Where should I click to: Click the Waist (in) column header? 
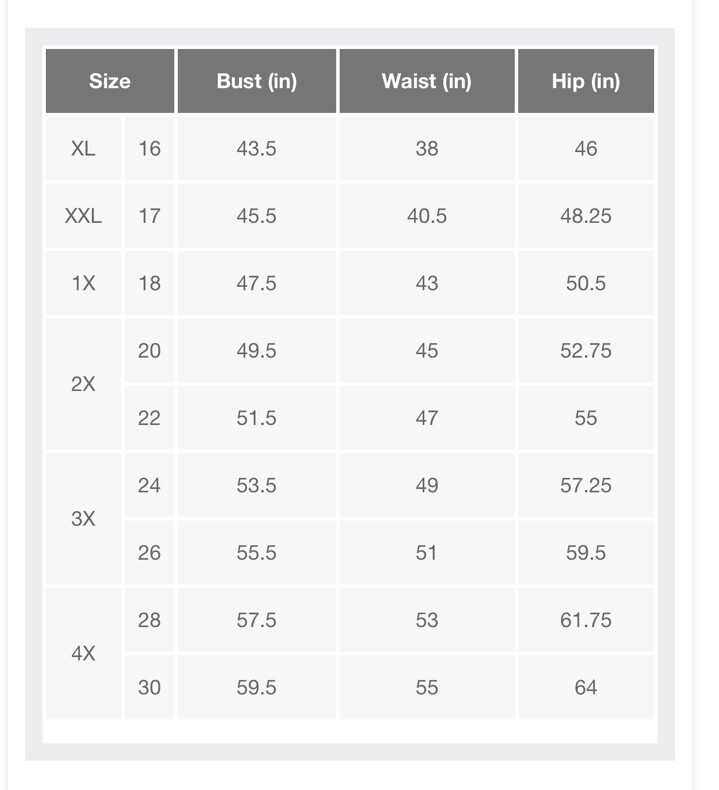(427, 81)
